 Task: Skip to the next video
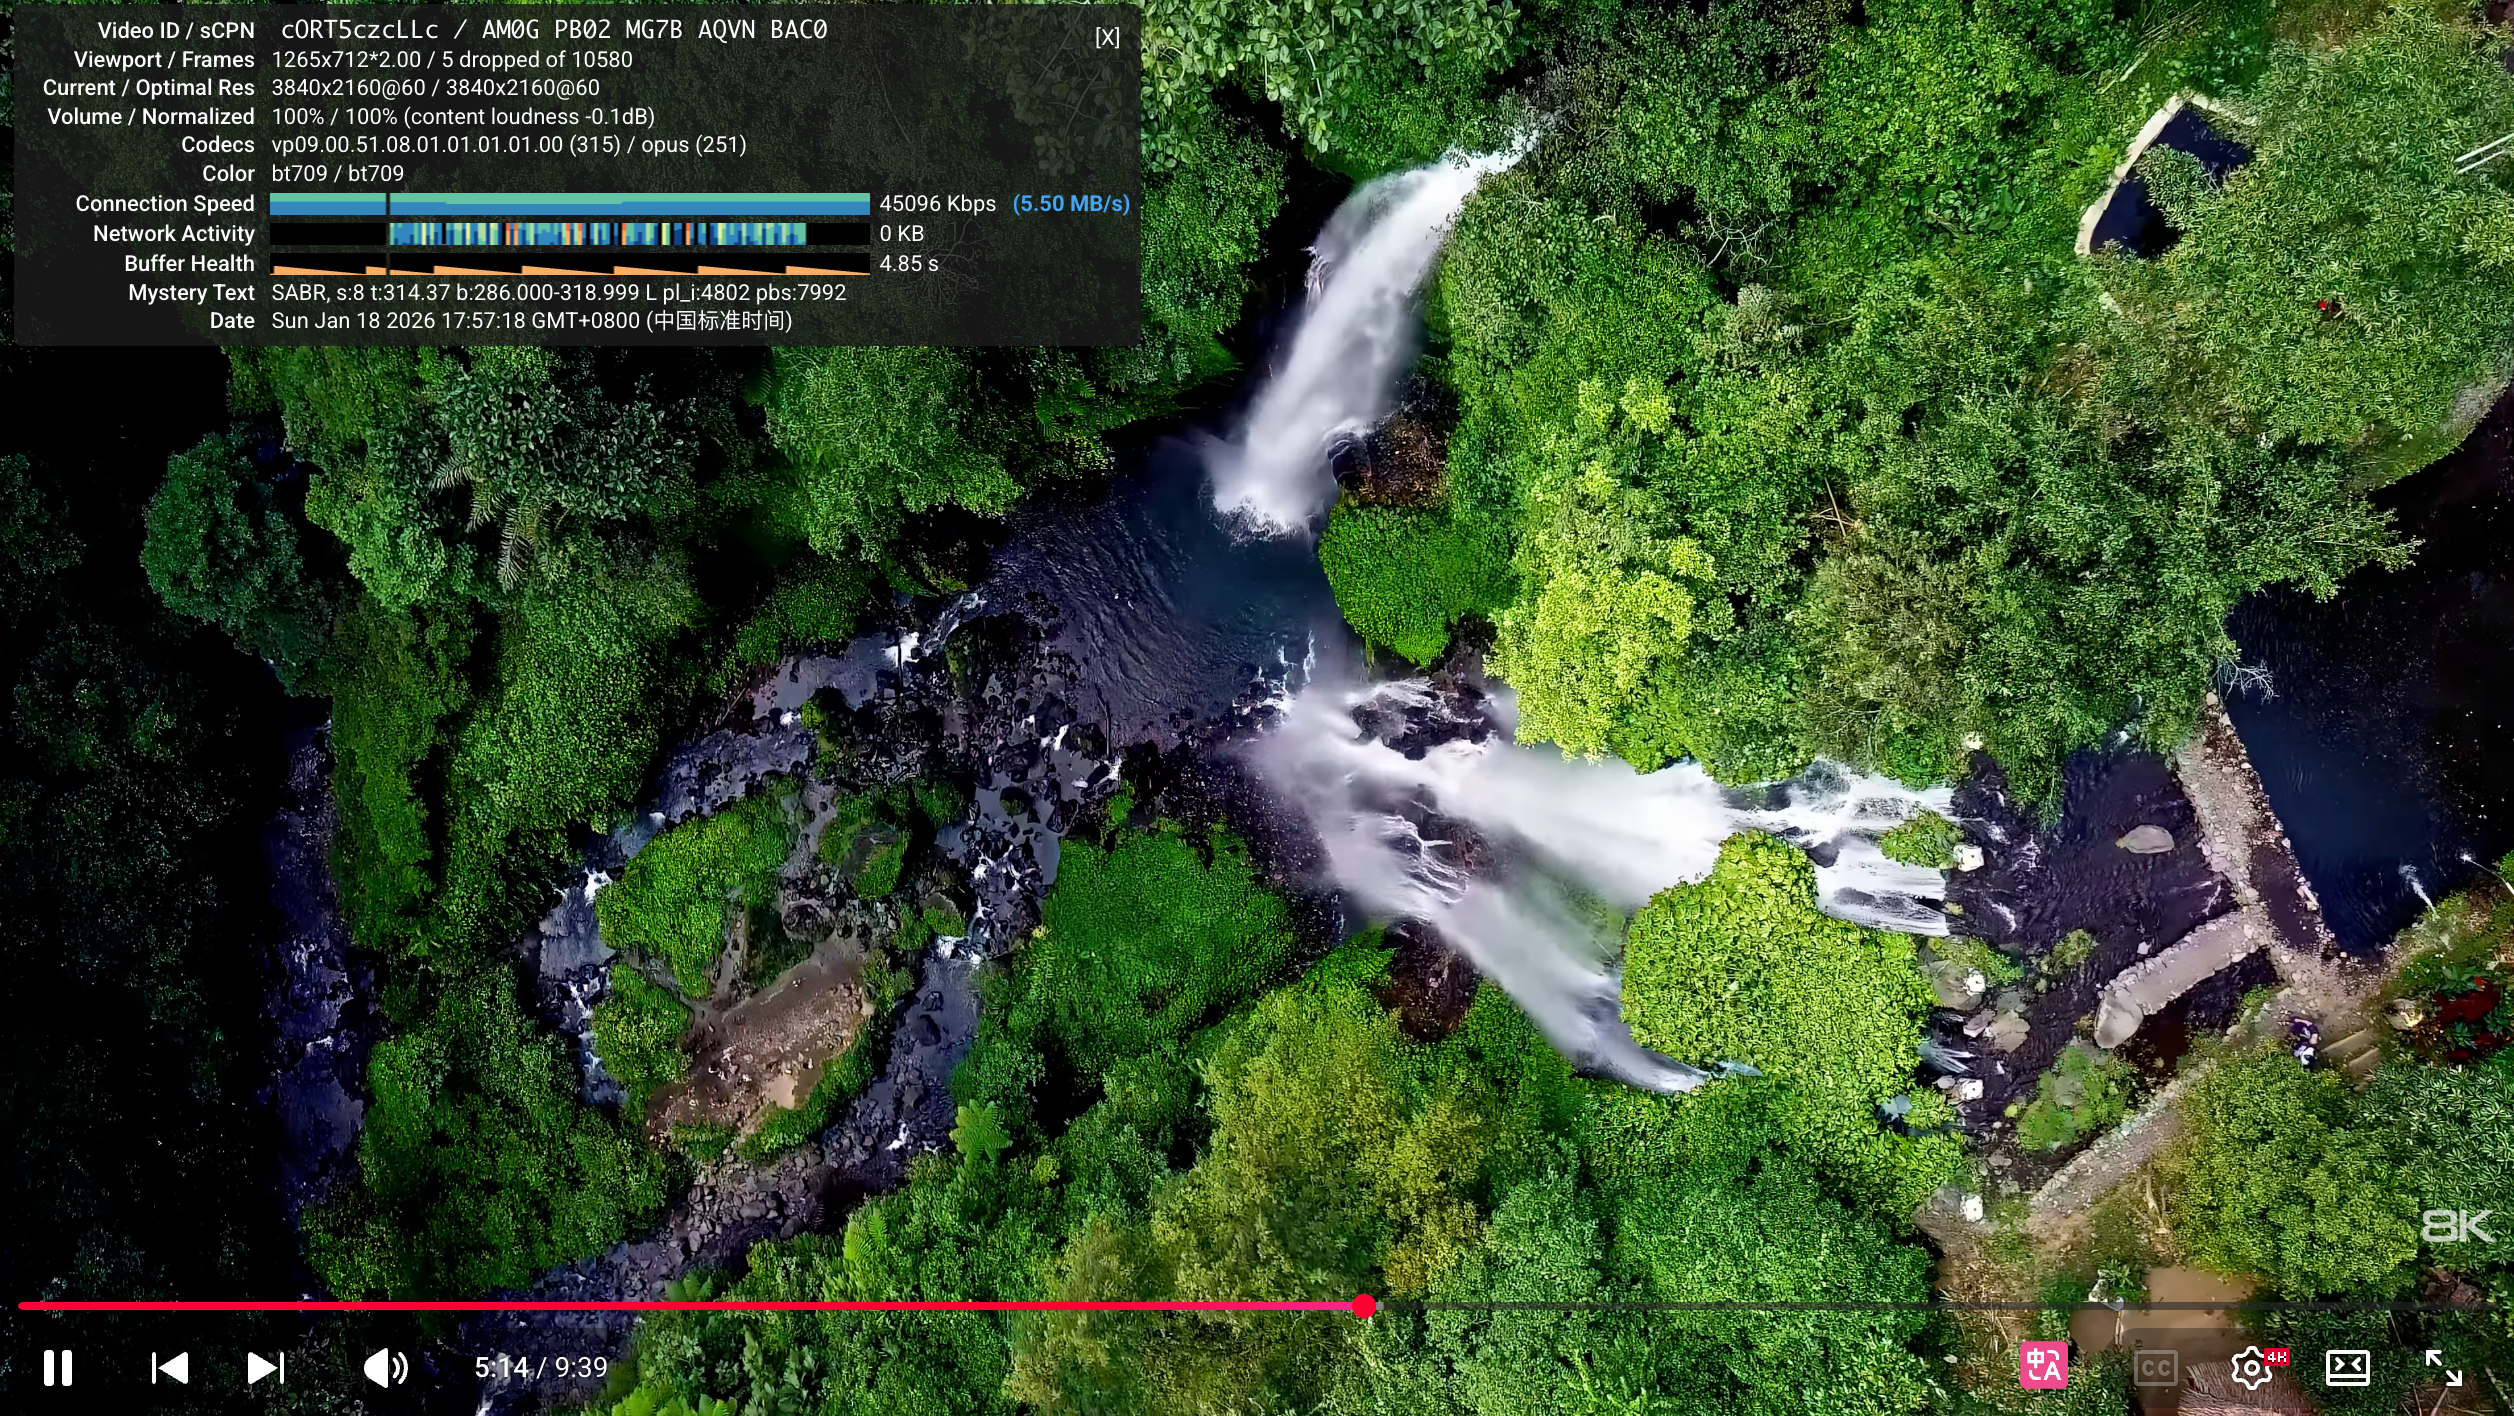point(266,1367)
